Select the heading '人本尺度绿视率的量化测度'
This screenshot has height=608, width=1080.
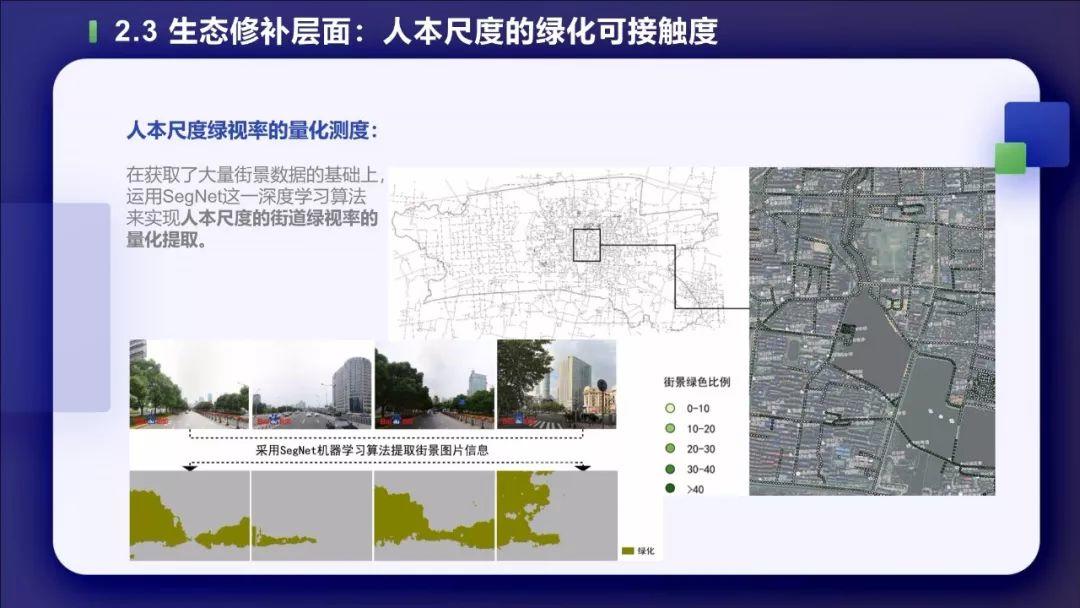249,131
